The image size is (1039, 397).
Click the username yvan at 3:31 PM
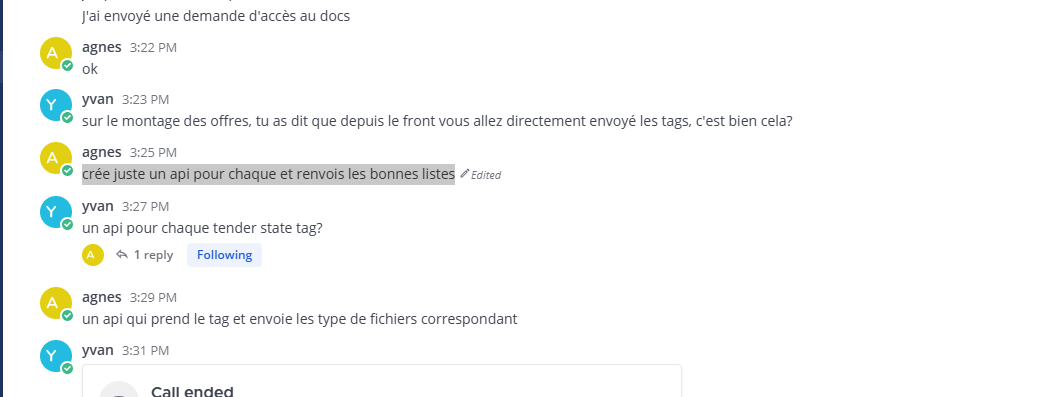coord(97,350)
